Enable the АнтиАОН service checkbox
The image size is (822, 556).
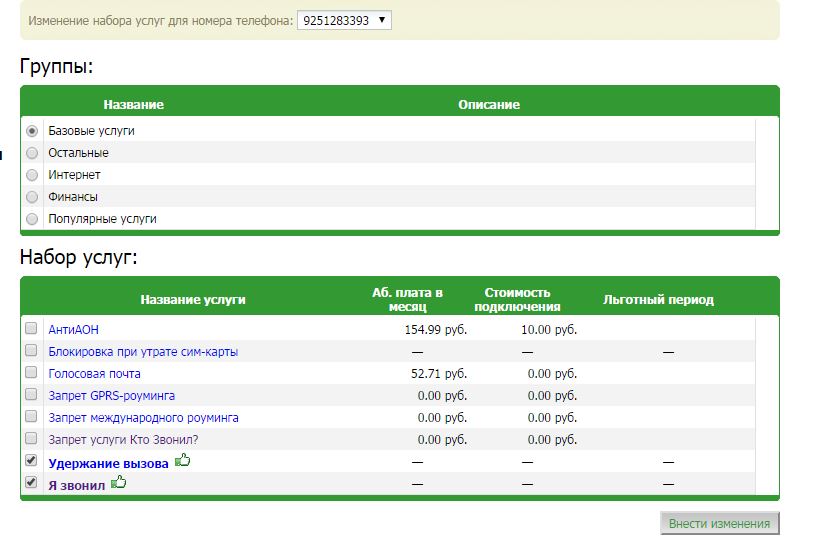pyautogui.click(x=31, y=329)
